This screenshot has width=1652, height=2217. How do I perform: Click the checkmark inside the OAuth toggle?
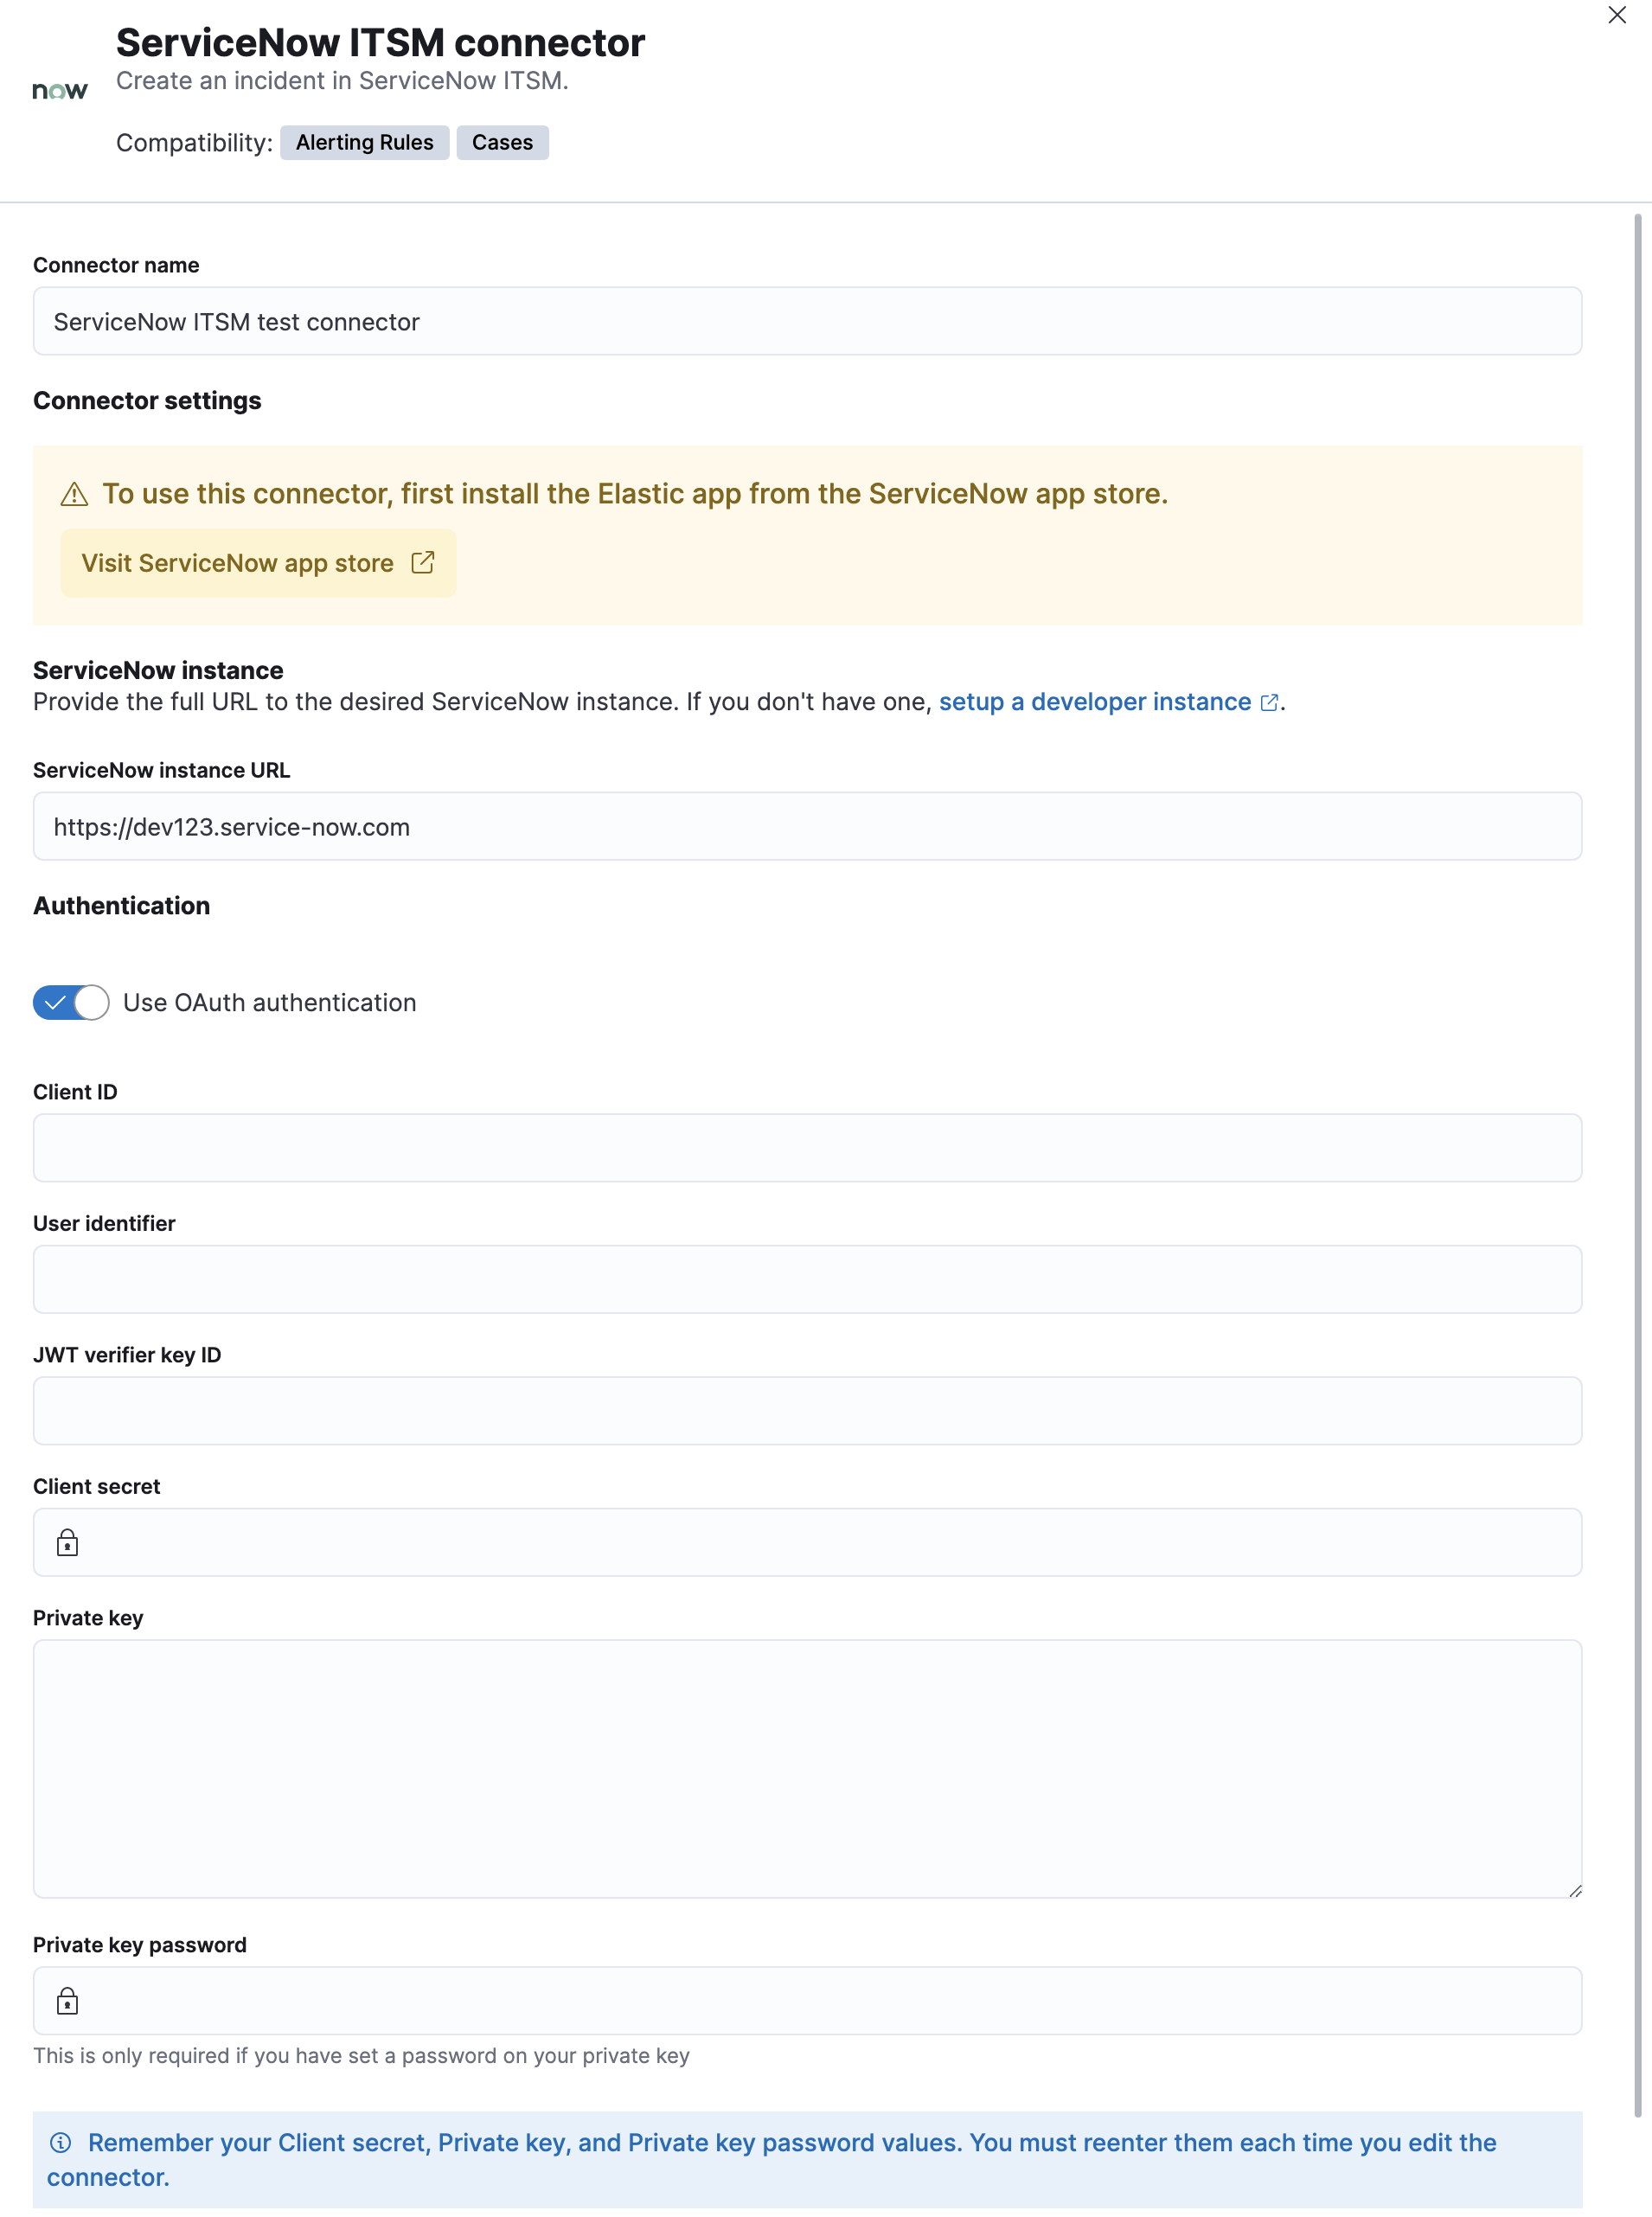click(x=58, y=1002)
